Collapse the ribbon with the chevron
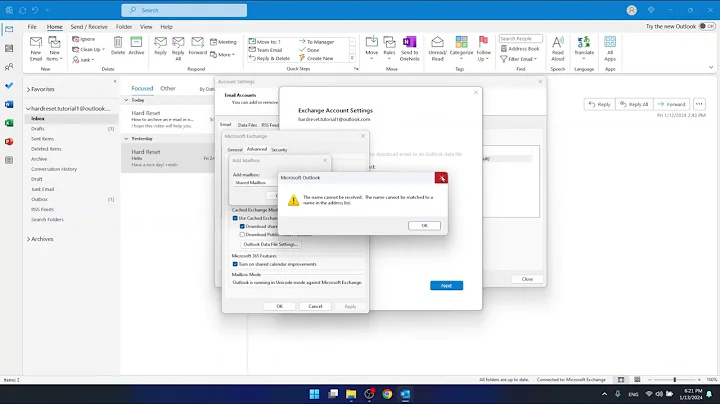720x404 pixels. pyautogui.click(x=711, y=67)
